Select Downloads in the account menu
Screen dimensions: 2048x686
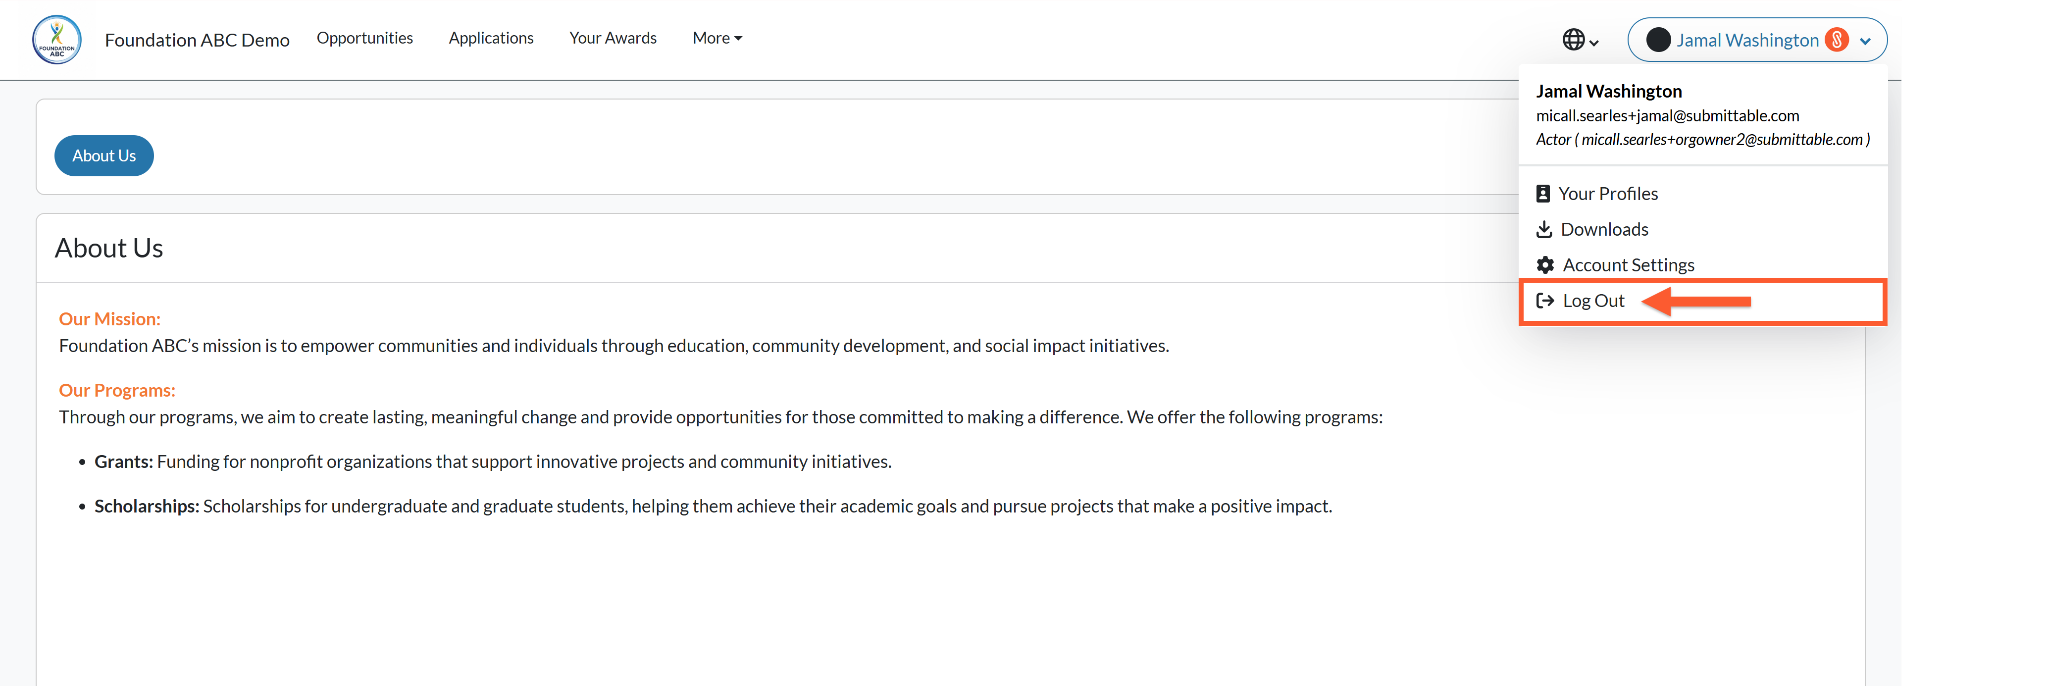point(1703,229)
